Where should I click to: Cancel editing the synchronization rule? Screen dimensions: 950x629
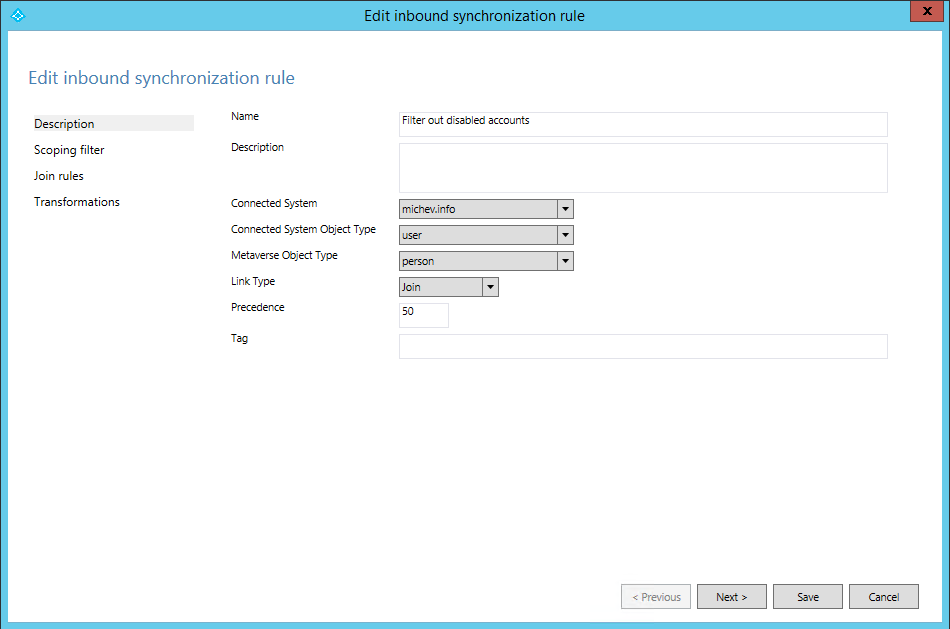click(x=883, y=596)
